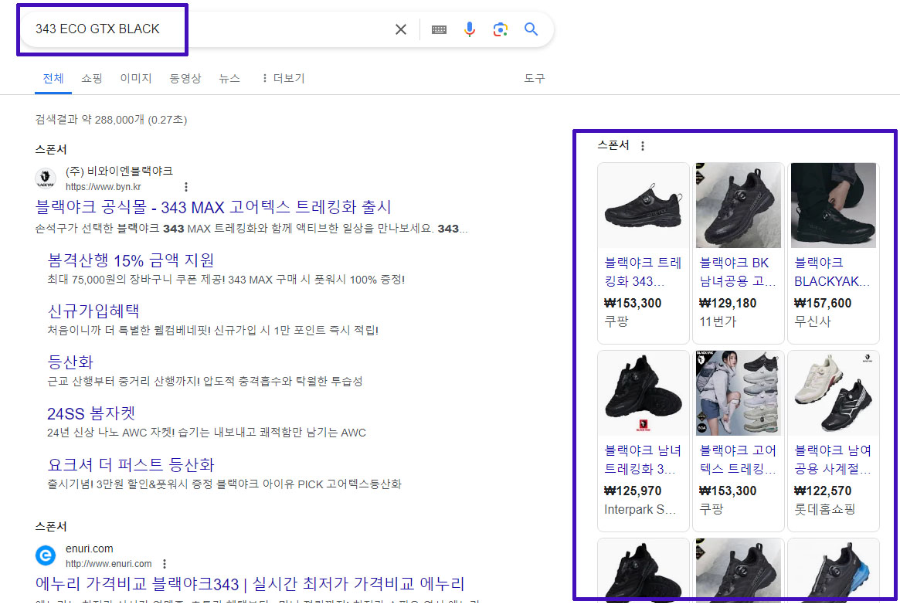Open 블랙야크 트레킹화 343 product title
Viewport: 900px width, 603px height.
pos(643,272)
